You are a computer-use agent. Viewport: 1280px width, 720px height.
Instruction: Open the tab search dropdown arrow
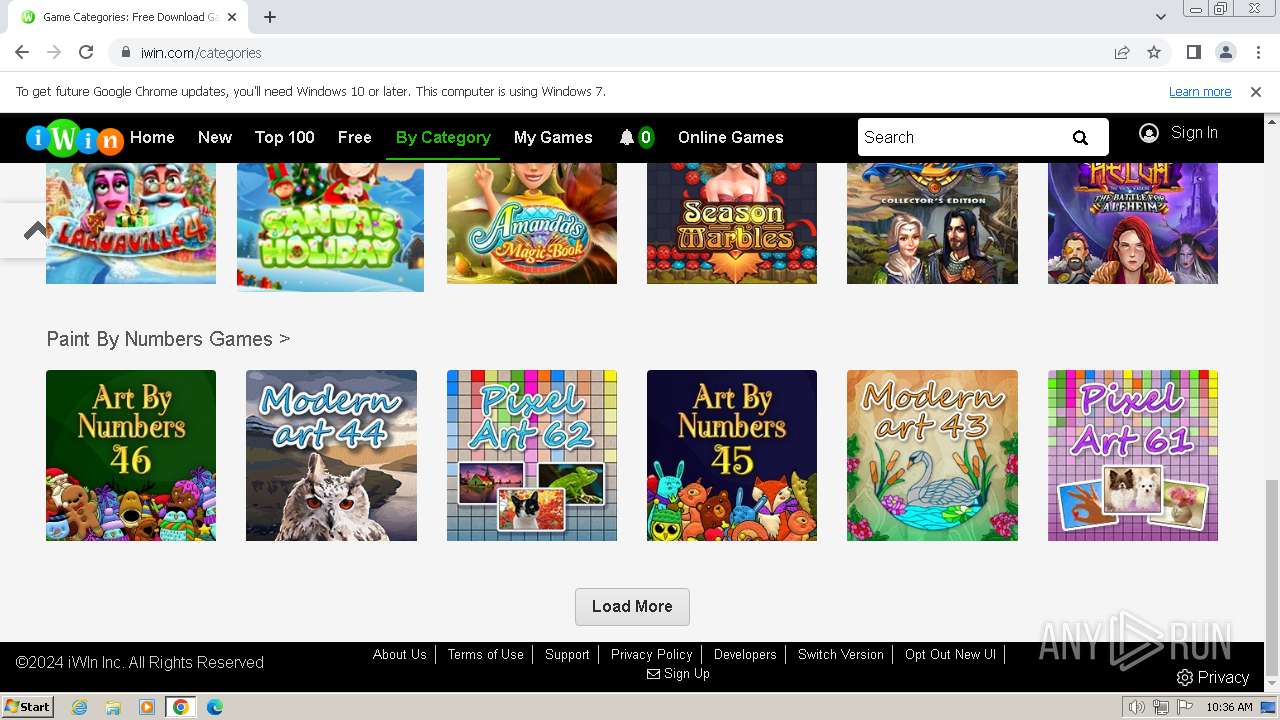[x=1161, y=17]
